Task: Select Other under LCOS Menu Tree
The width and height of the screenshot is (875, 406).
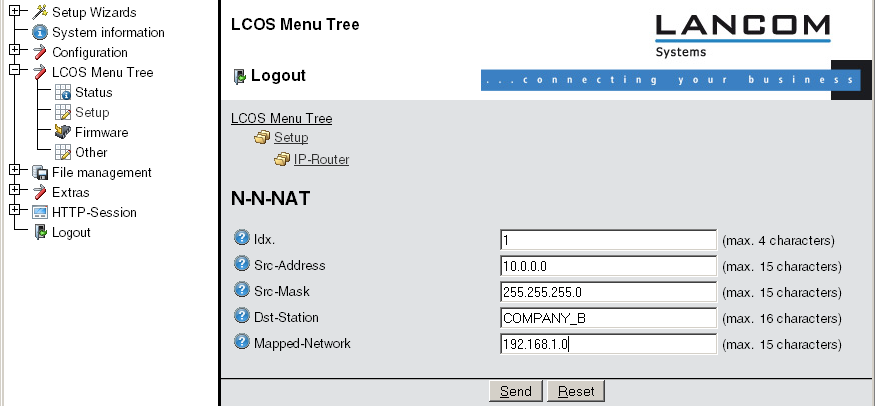Action: pyautogui.click(x=91, y=152)
